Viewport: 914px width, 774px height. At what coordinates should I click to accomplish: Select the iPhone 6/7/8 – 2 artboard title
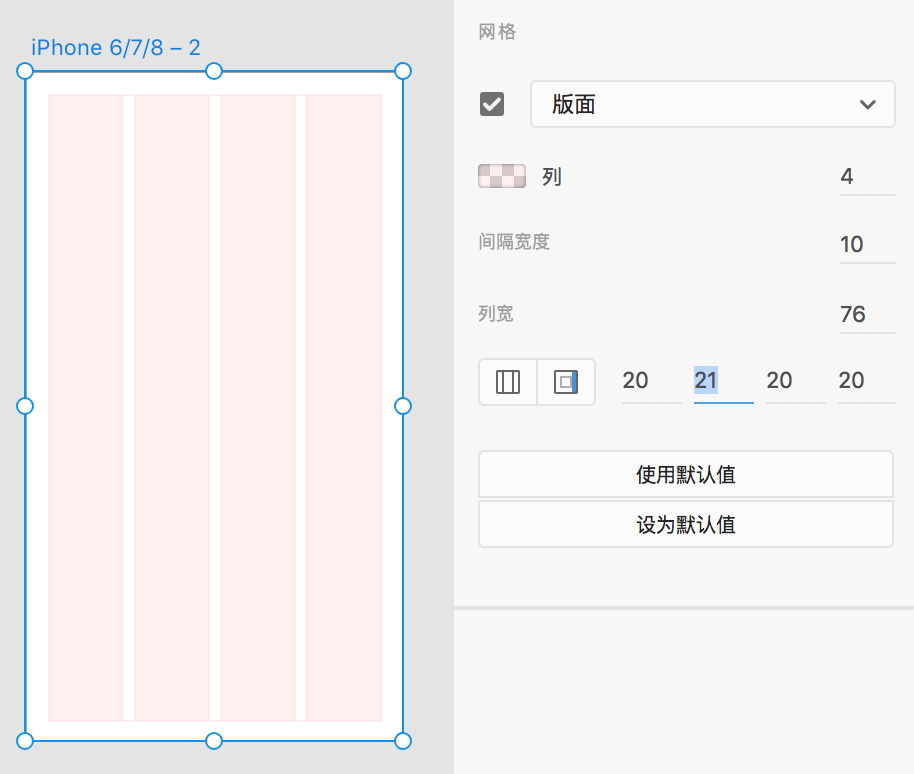(116, 47)
